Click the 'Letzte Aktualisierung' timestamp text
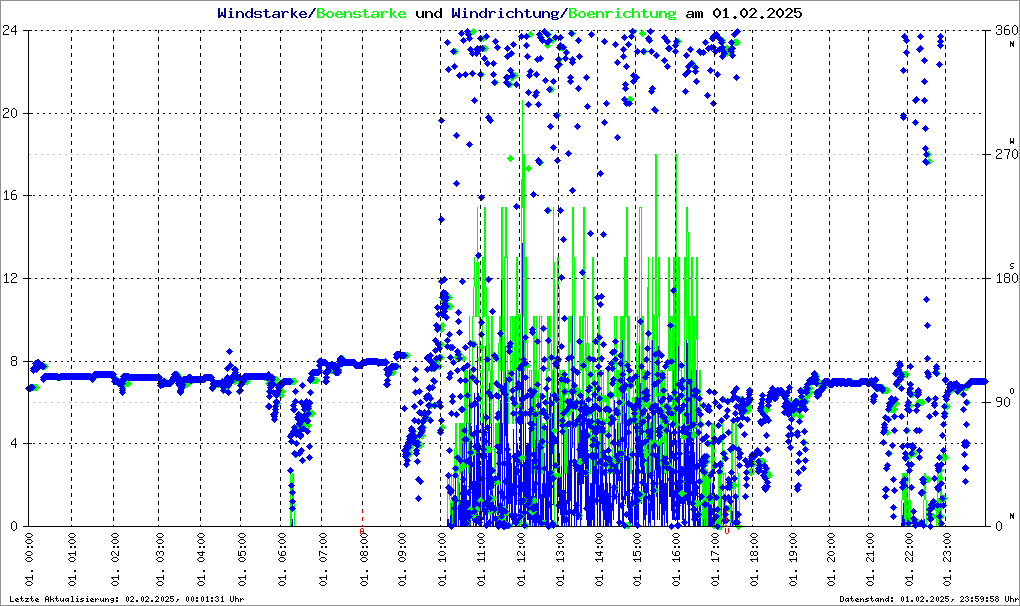Screen dimensions: 1020x606 coord(127,599)
